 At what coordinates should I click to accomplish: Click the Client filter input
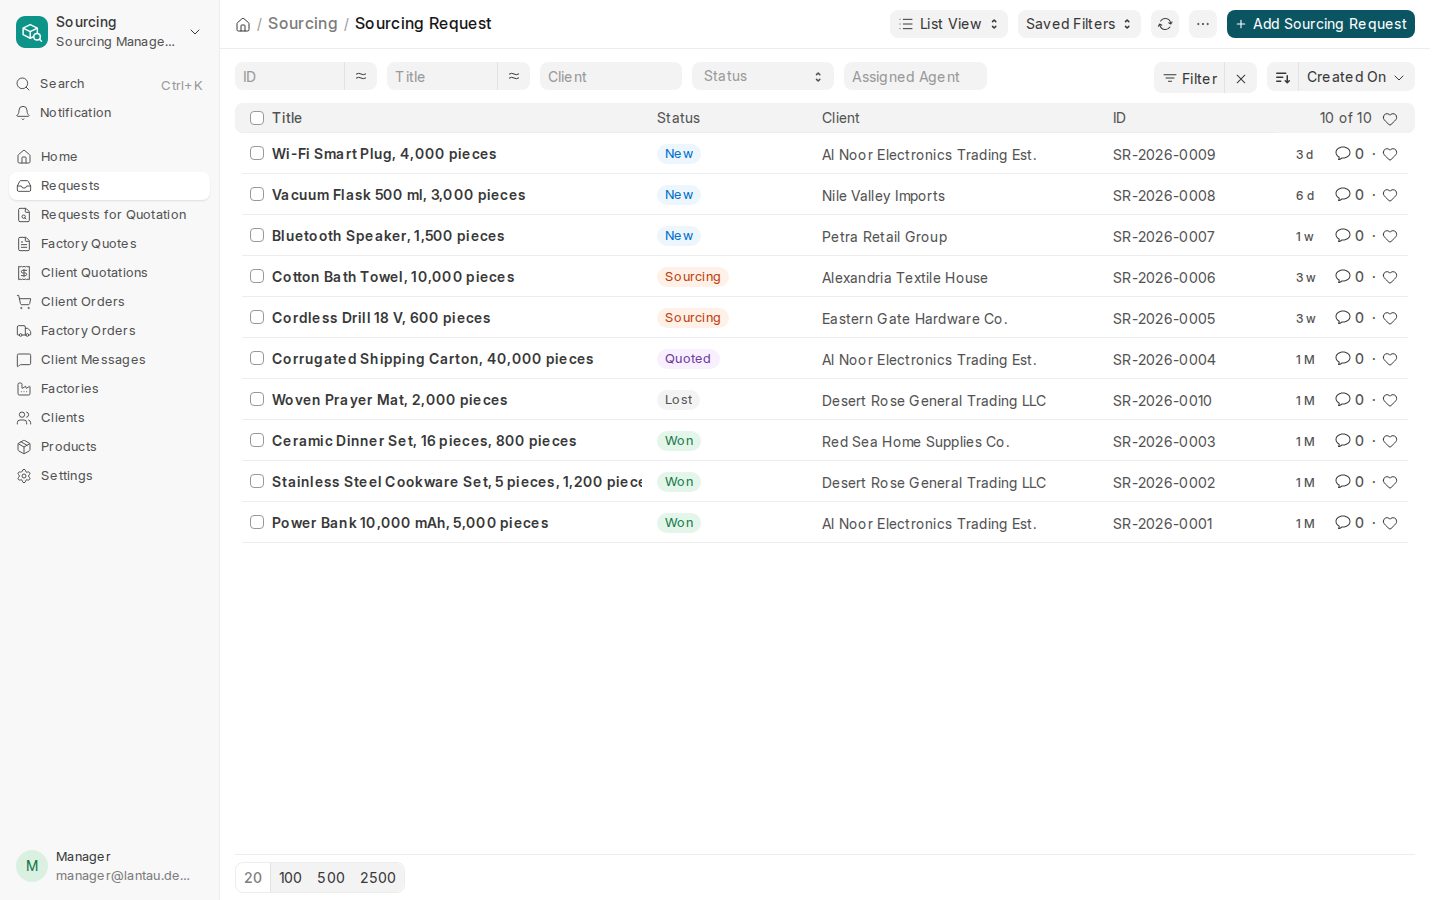pyautogui.click(x=611, y=76)
